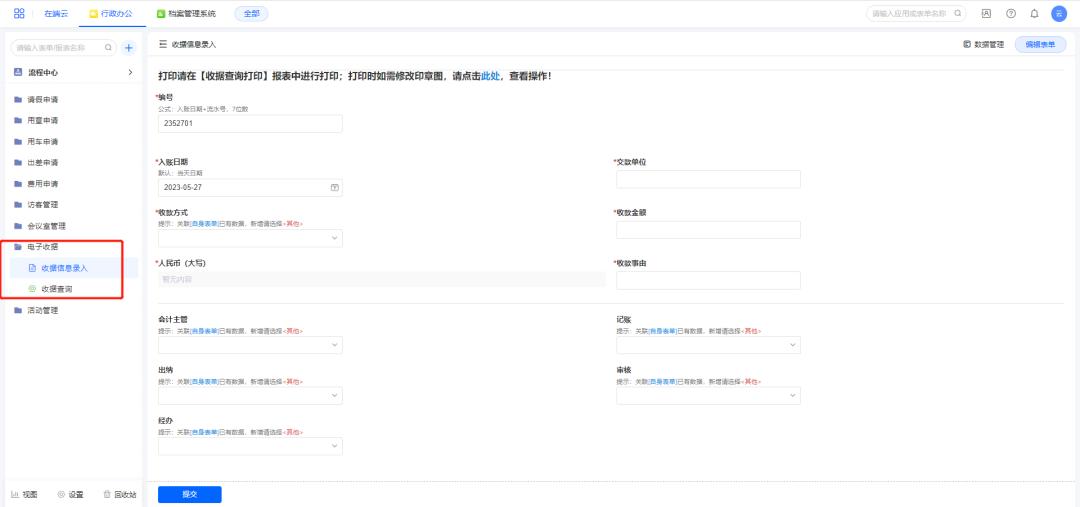Open the 会计主管 dropdown
The width and height of the screenshot is (1080, 507).
click(x=250, y=345)
